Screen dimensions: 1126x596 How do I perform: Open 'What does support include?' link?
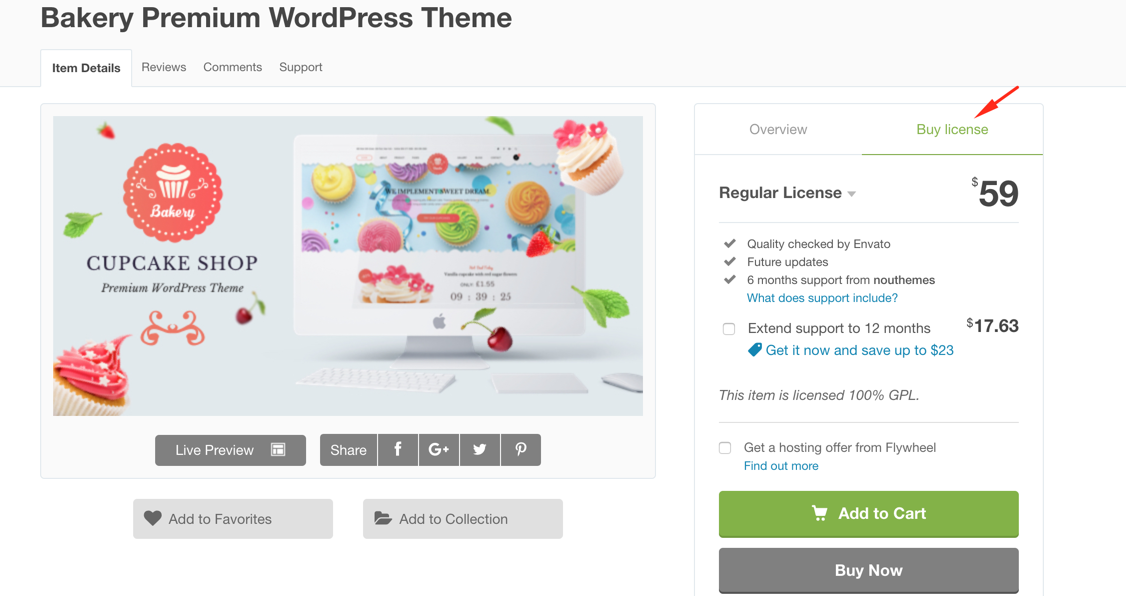click(822, 298)
